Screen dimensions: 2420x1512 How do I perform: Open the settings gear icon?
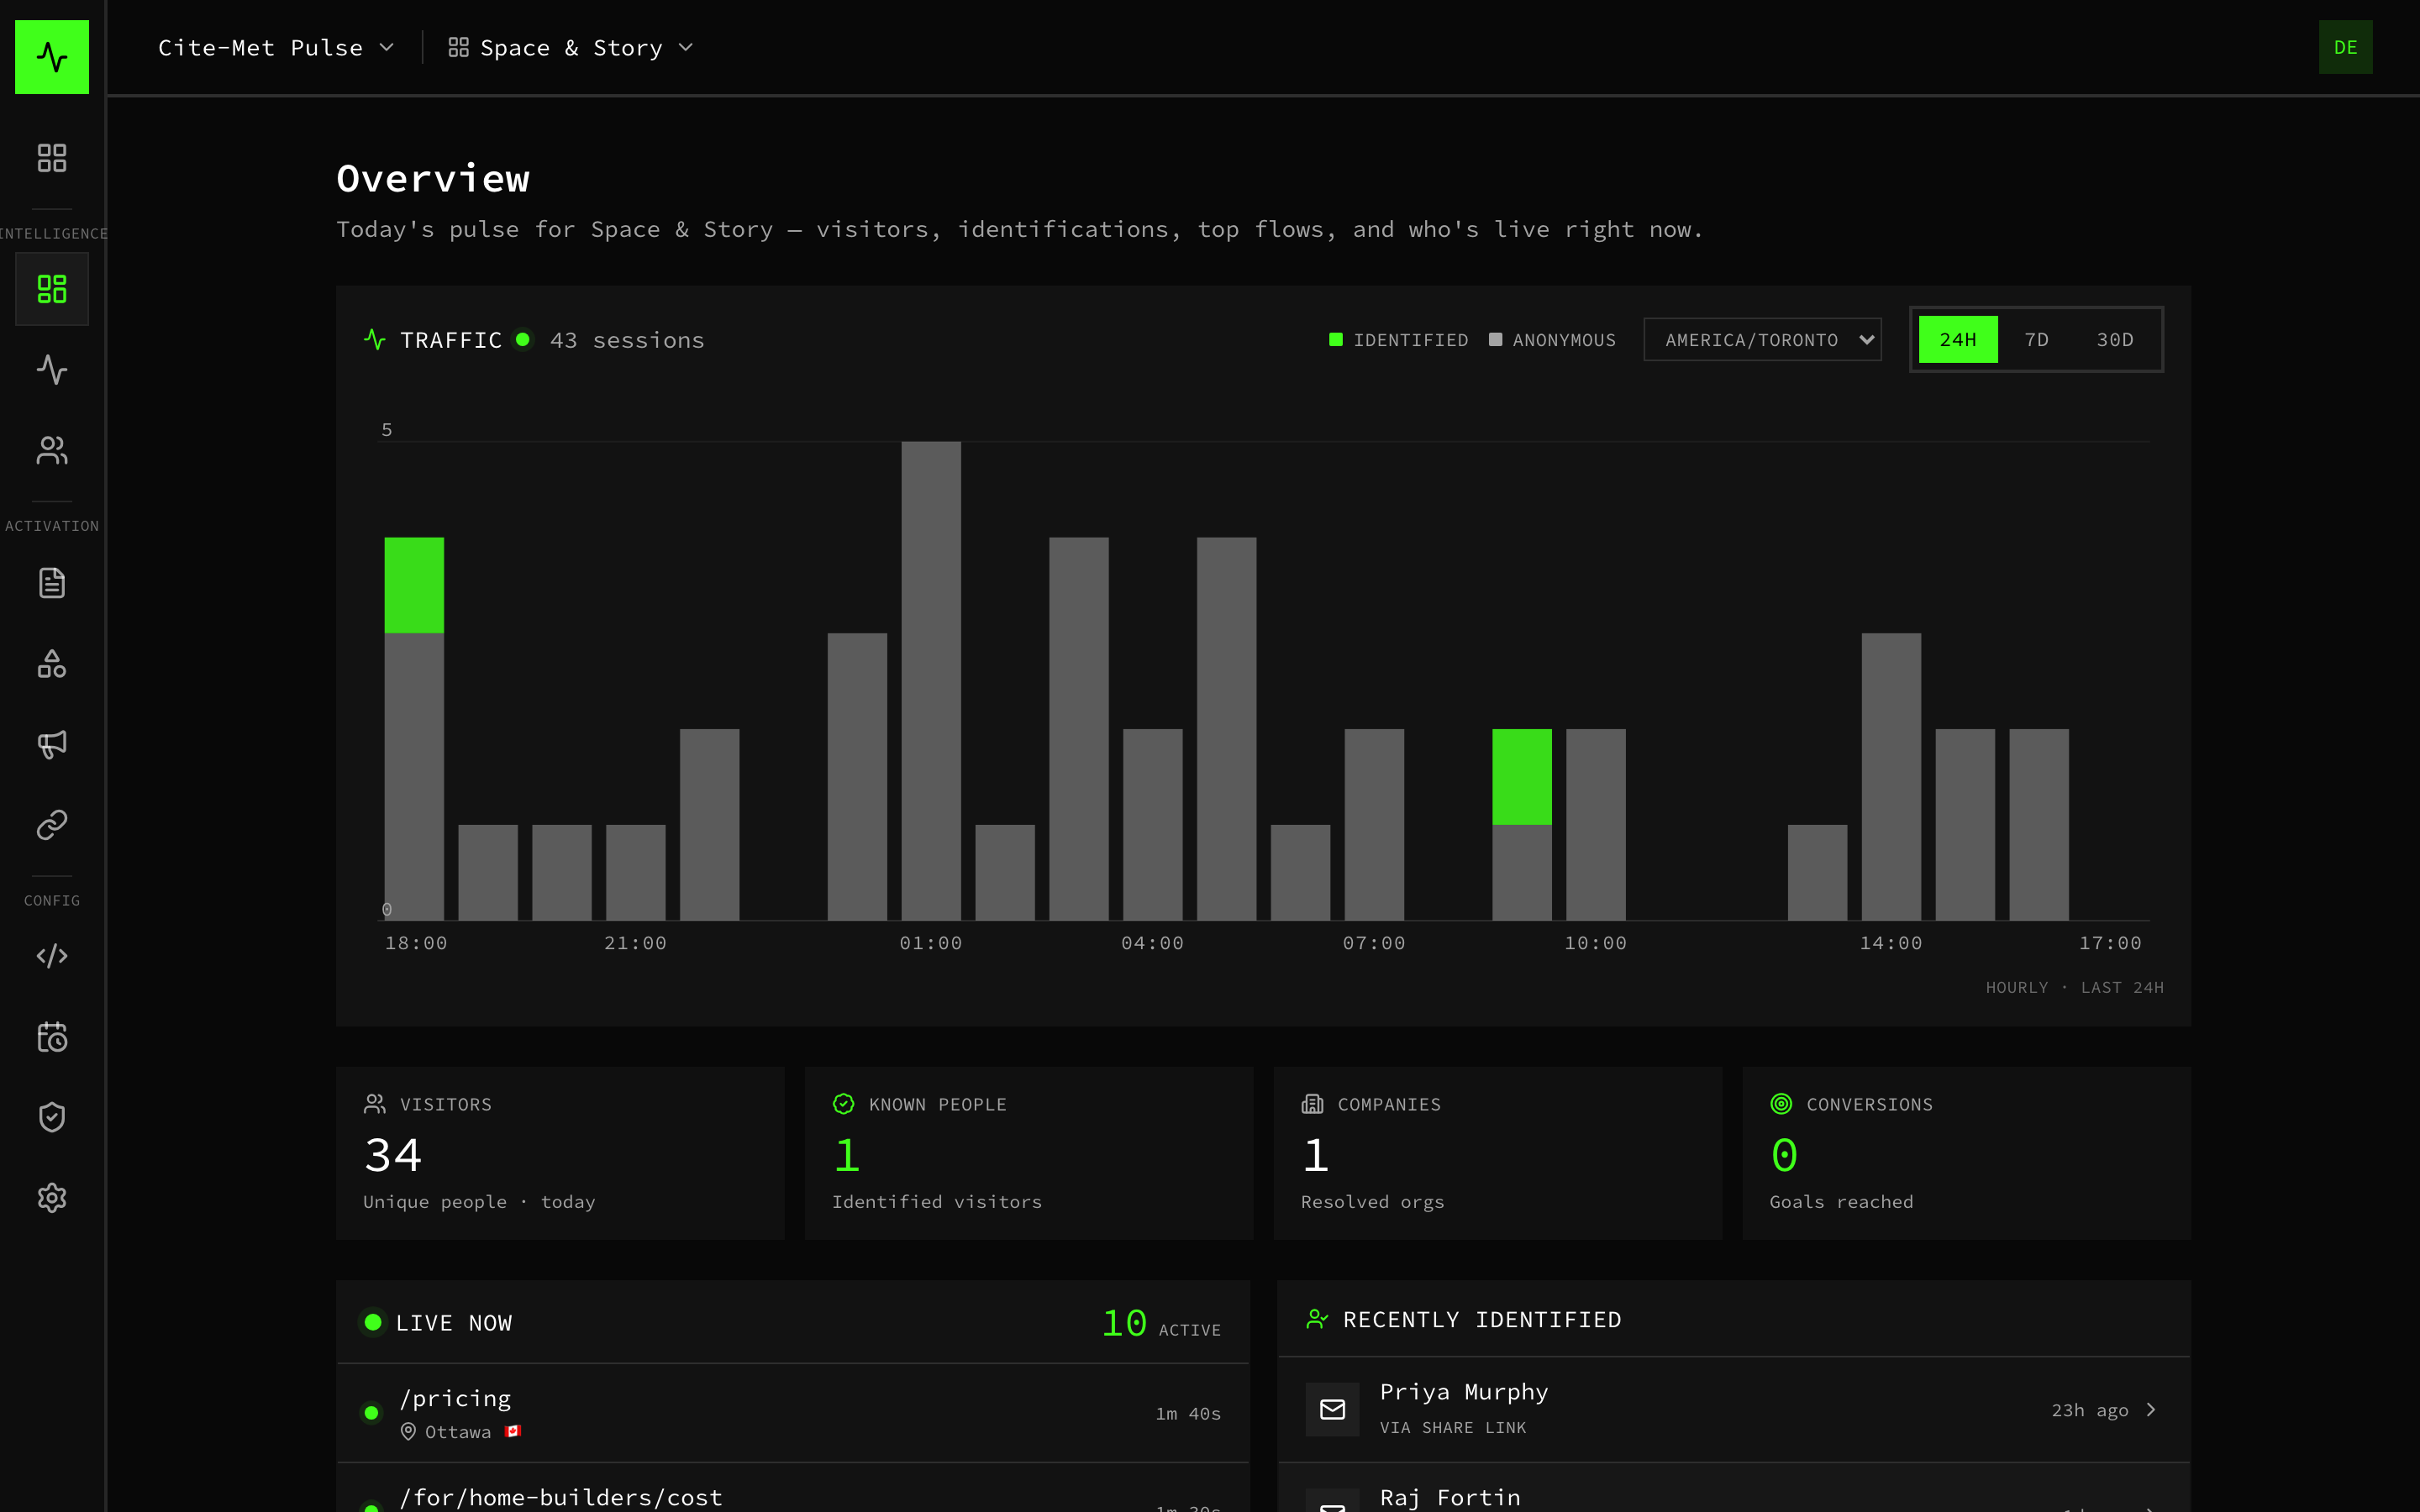point(52,1198)
